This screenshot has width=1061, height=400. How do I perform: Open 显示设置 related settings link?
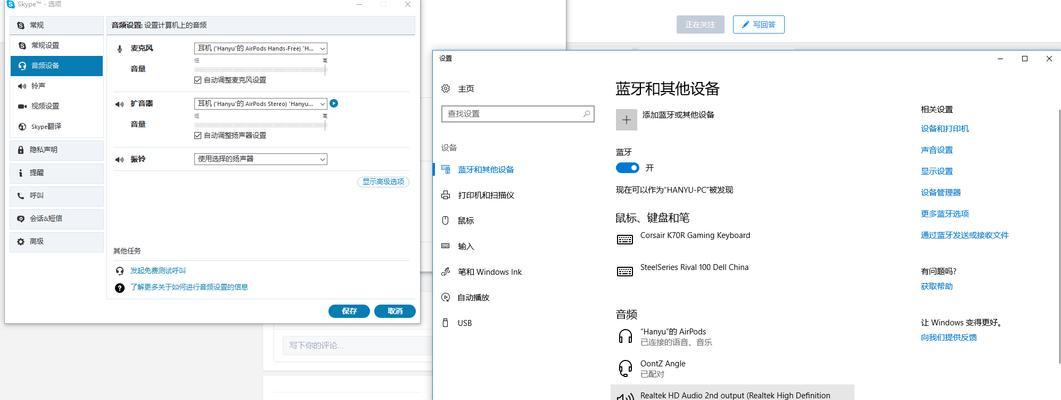click(936, 171)
